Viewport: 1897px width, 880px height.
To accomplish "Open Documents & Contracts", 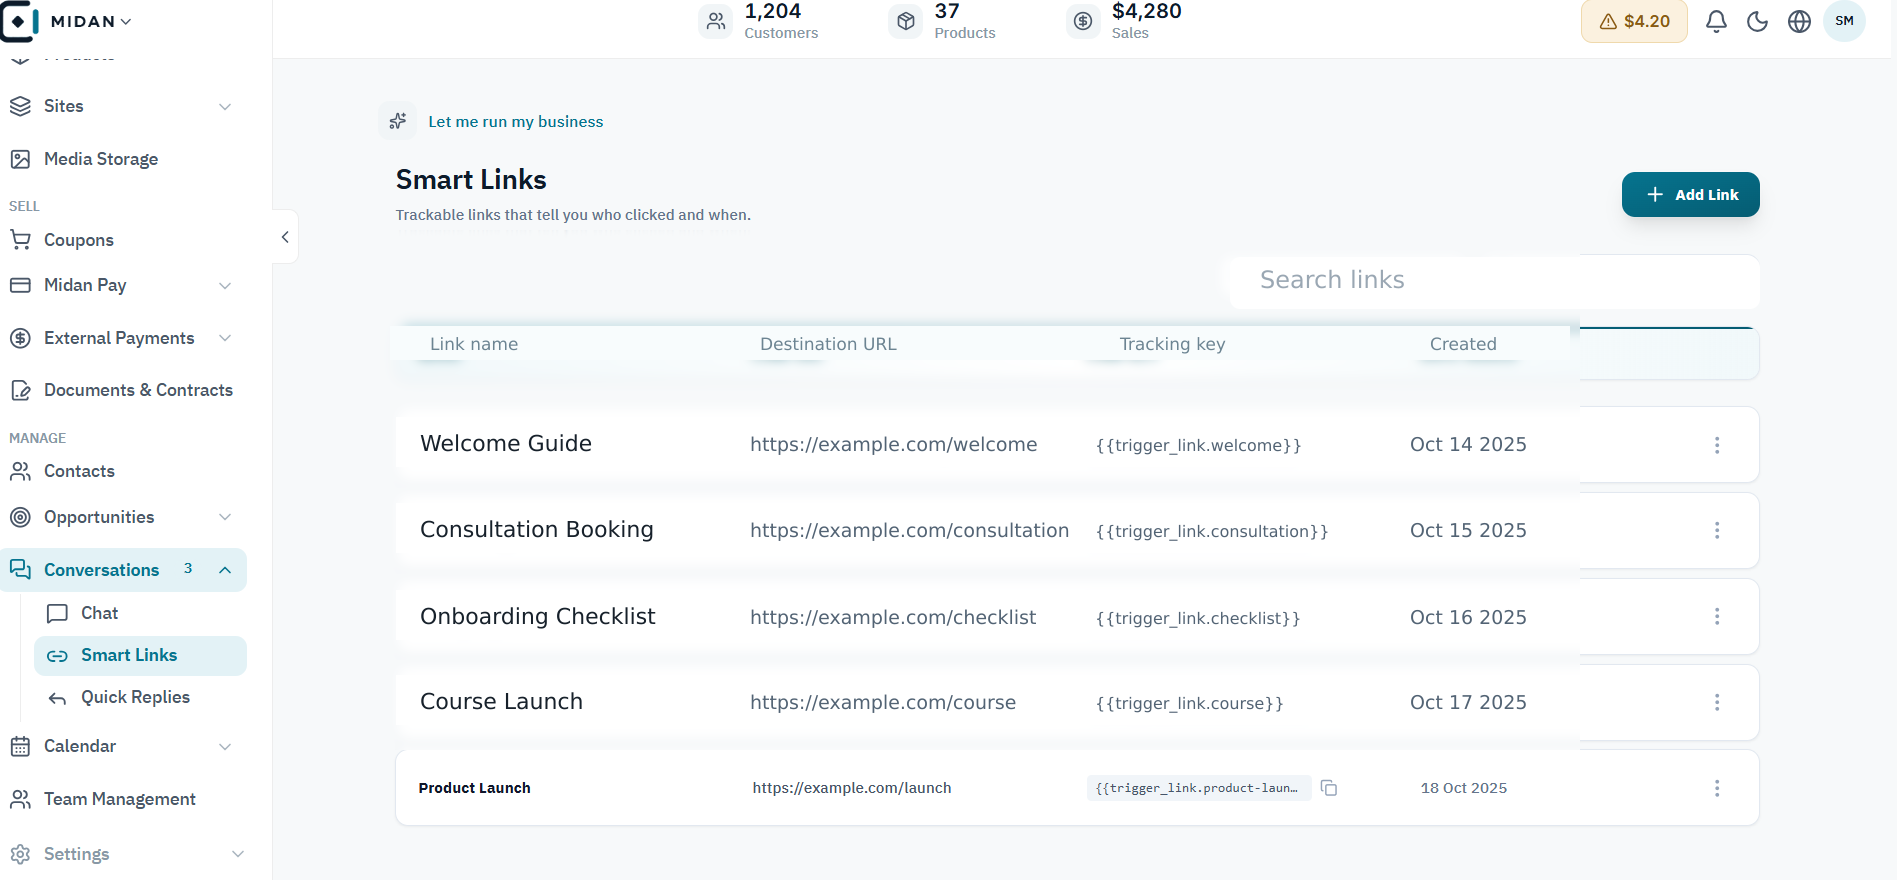I will 138,390.
